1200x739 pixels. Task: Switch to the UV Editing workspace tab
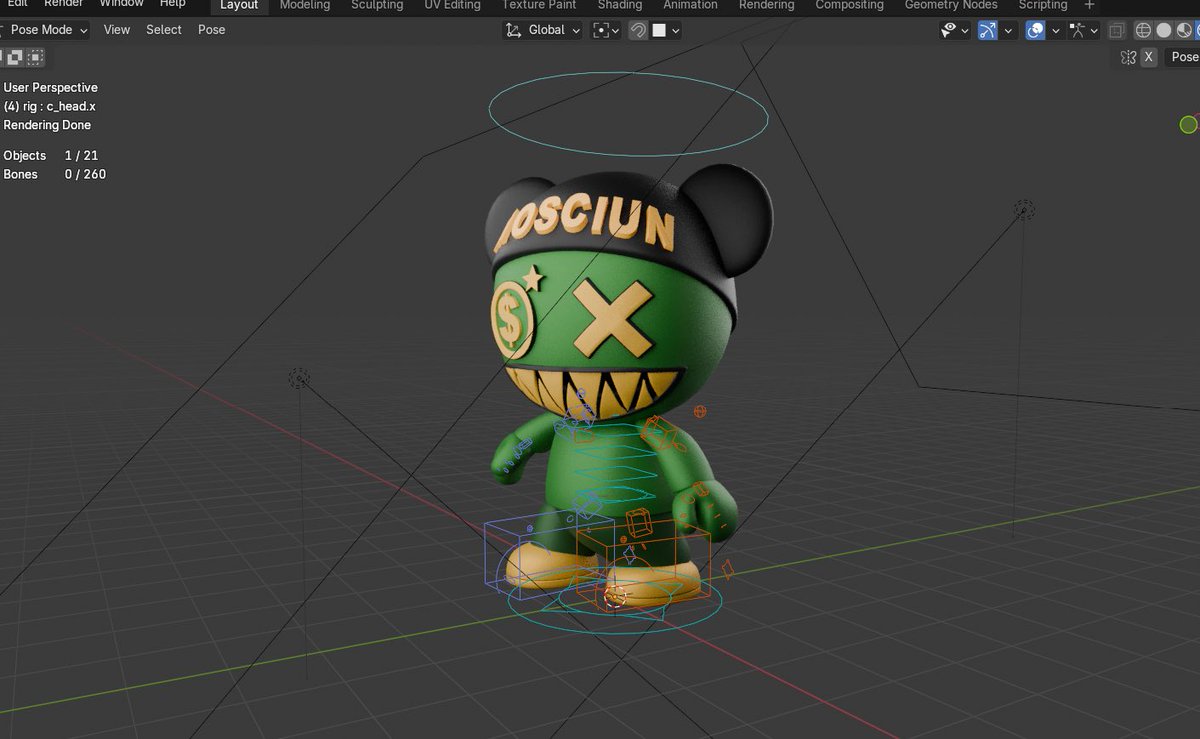[x=452, y=5]
